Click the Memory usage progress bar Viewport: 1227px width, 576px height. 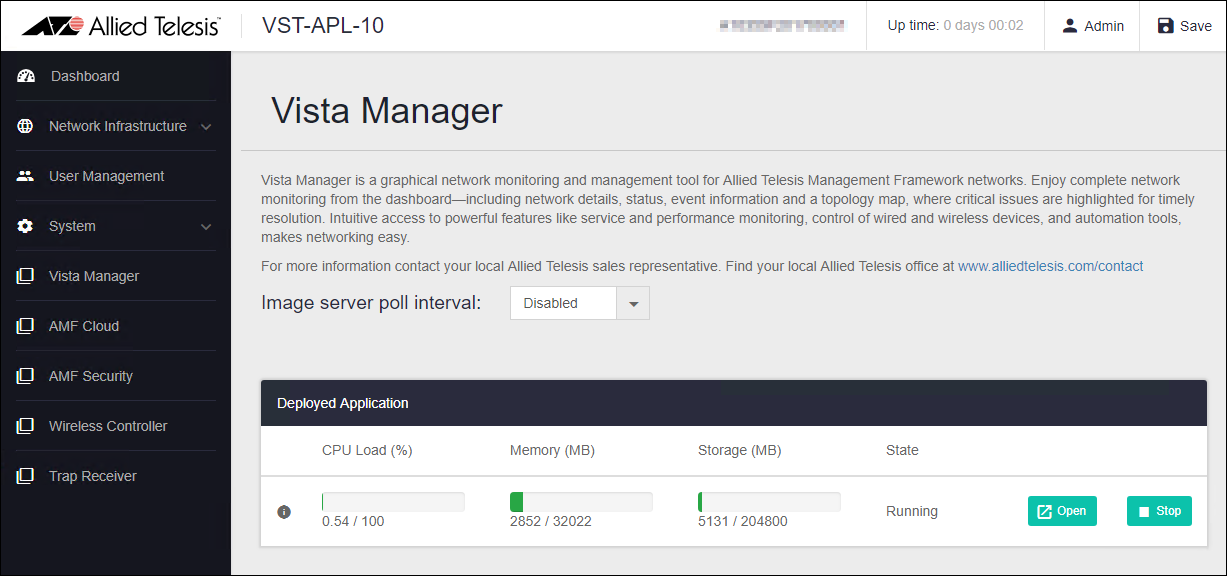(581, 502)
